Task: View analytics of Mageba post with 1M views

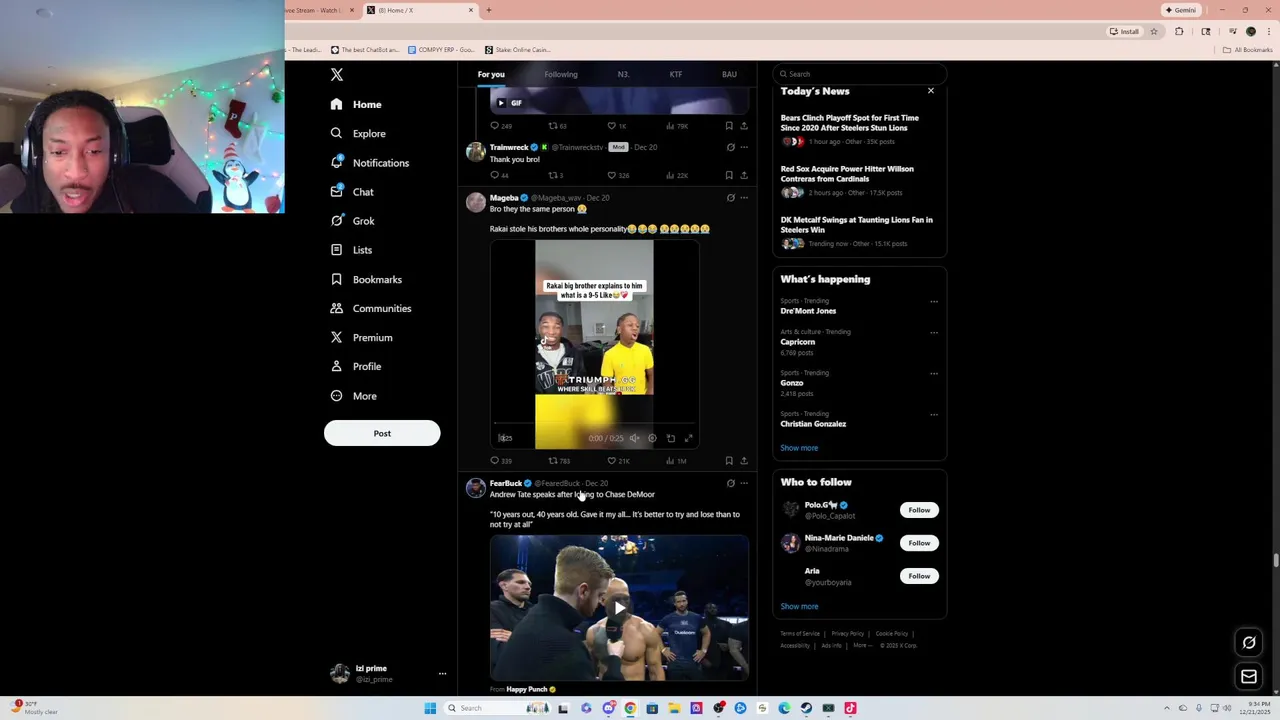Action: pos(676,461)
